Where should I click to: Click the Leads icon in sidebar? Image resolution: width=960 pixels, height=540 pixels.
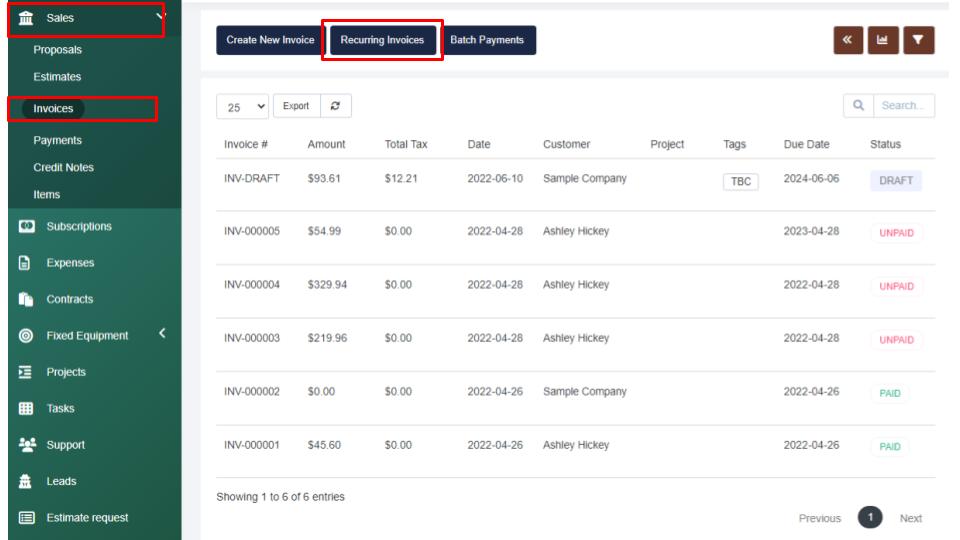[x=27, y=481]
